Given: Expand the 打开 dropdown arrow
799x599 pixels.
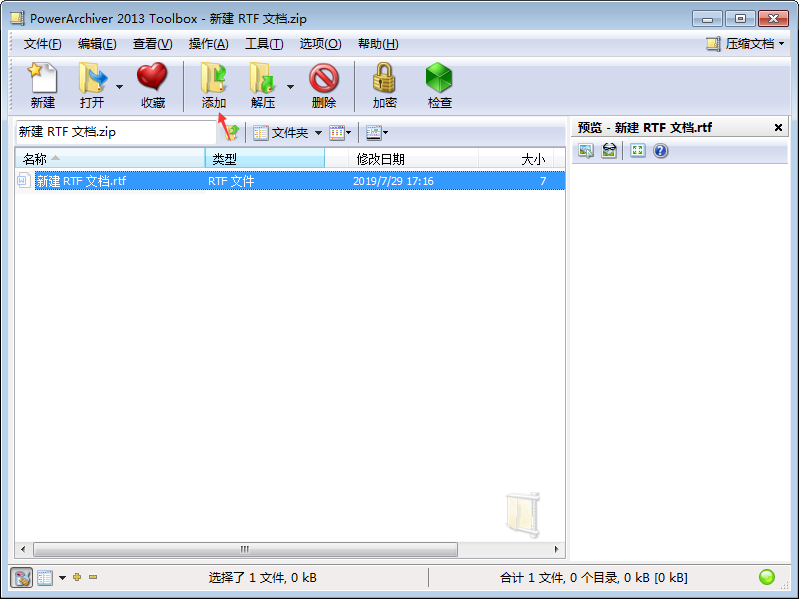Looking at the screenshot, I should tap(119, 87).
